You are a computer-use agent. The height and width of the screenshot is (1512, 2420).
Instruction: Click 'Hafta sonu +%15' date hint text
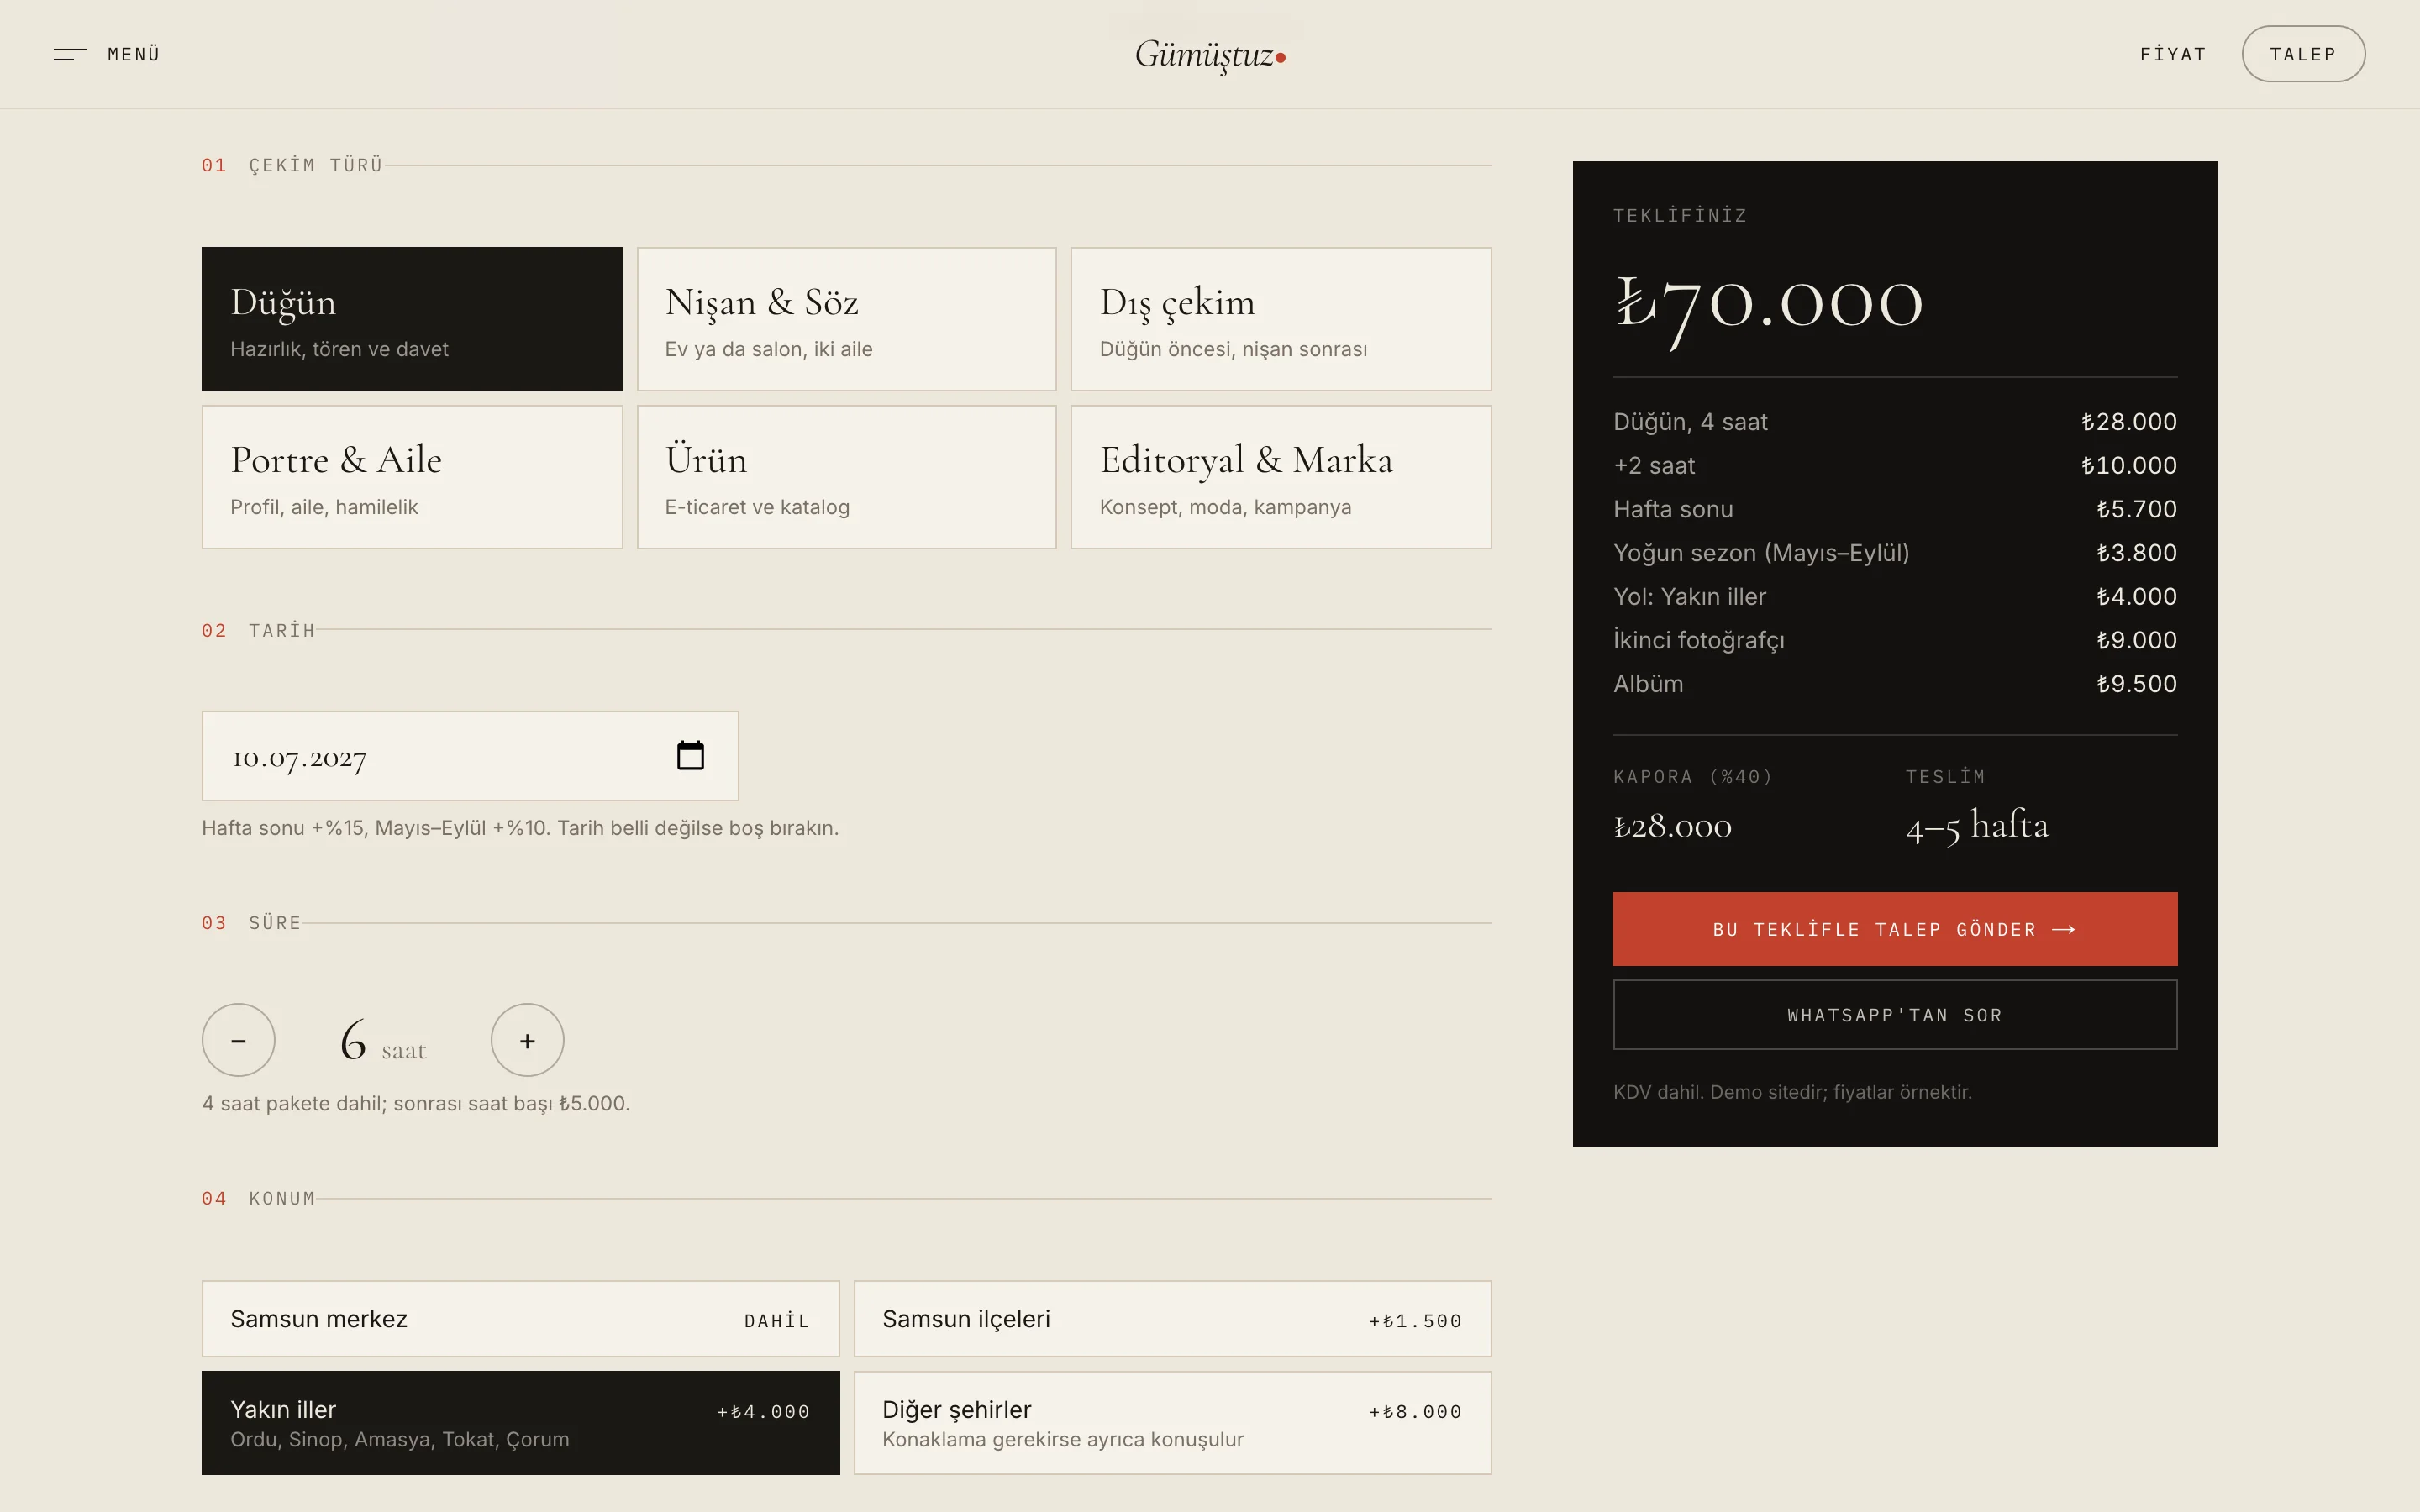[520, 828]
